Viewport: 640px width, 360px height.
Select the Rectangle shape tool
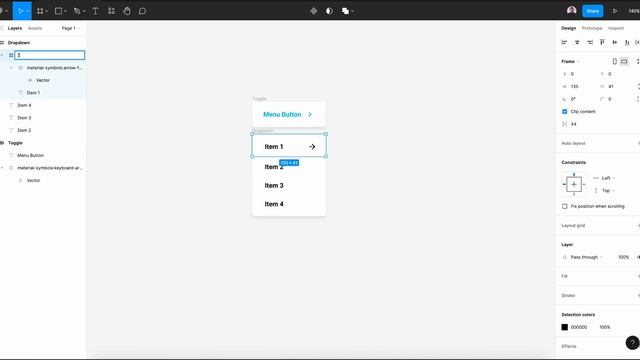click(x=58, y=11)
